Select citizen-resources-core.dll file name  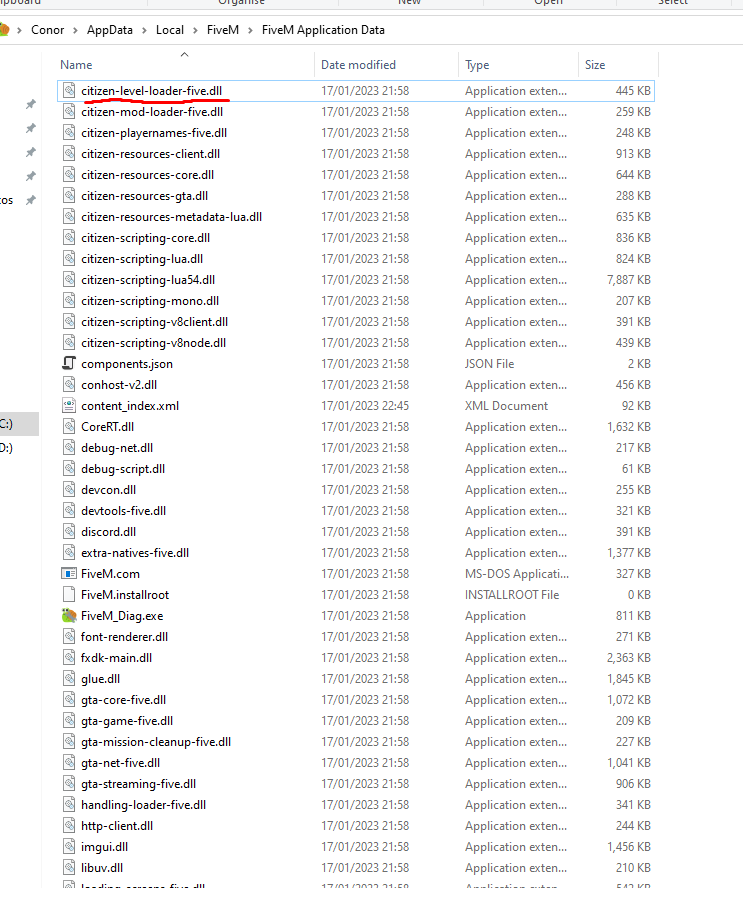point(148,175)
